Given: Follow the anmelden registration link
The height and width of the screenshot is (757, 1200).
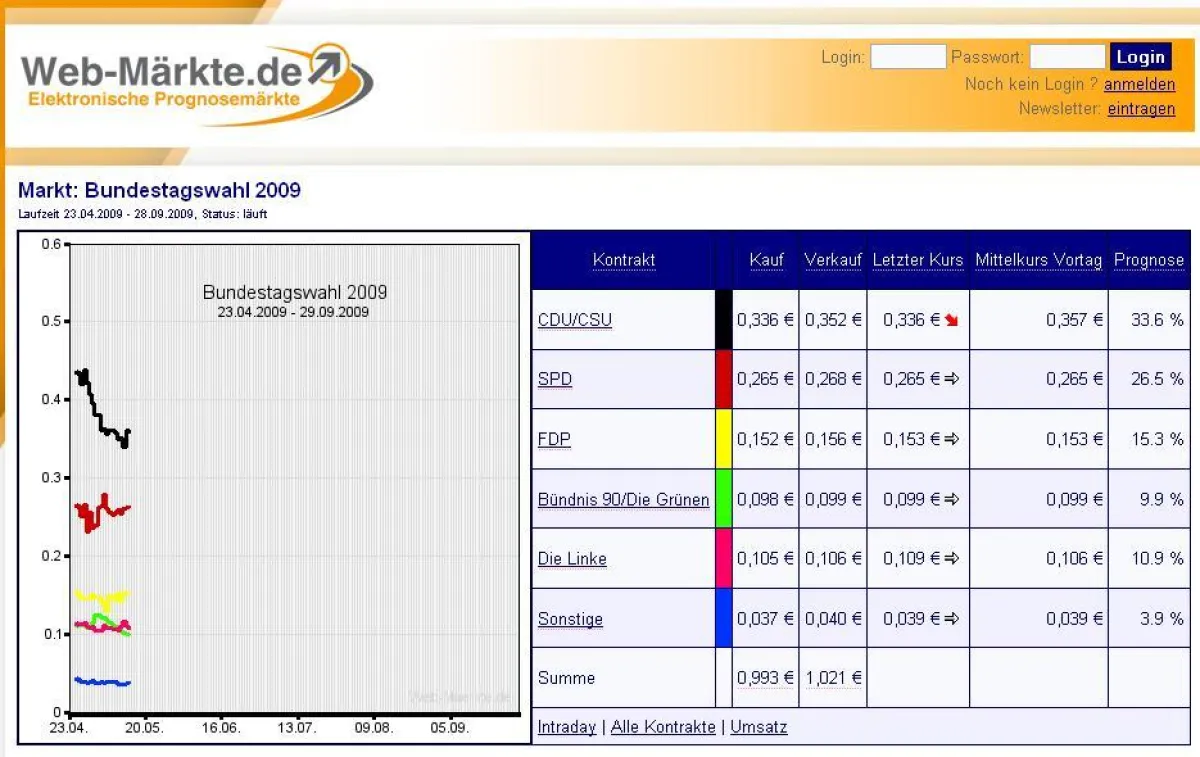Looking at the screenshot, I should click(x=1139, y=84).
